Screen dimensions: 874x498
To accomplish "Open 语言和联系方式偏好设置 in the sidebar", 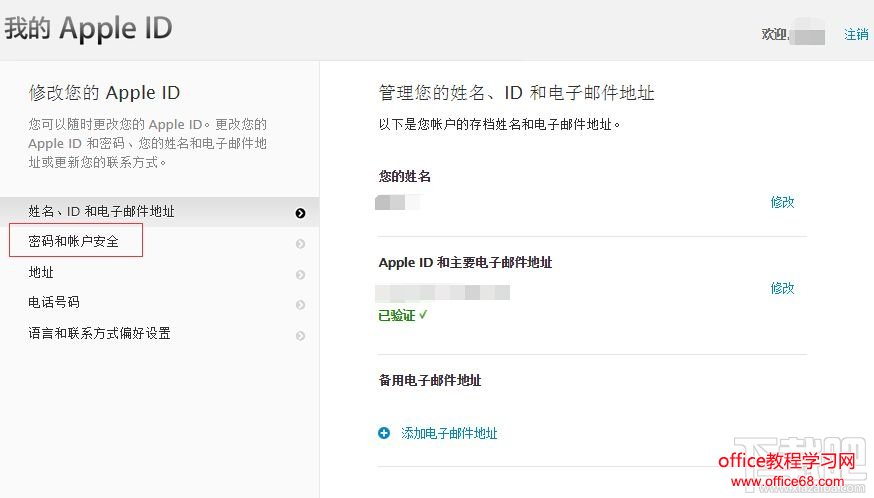I will [99, 334].
